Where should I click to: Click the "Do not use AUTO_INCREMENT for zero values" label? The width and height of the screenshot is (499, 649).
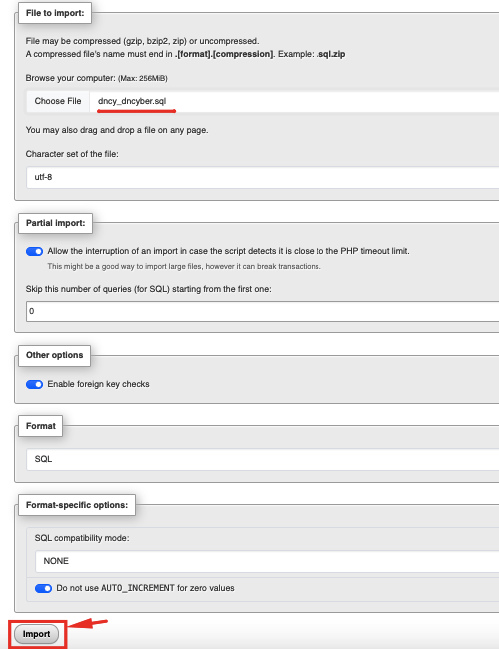point(145,588)
